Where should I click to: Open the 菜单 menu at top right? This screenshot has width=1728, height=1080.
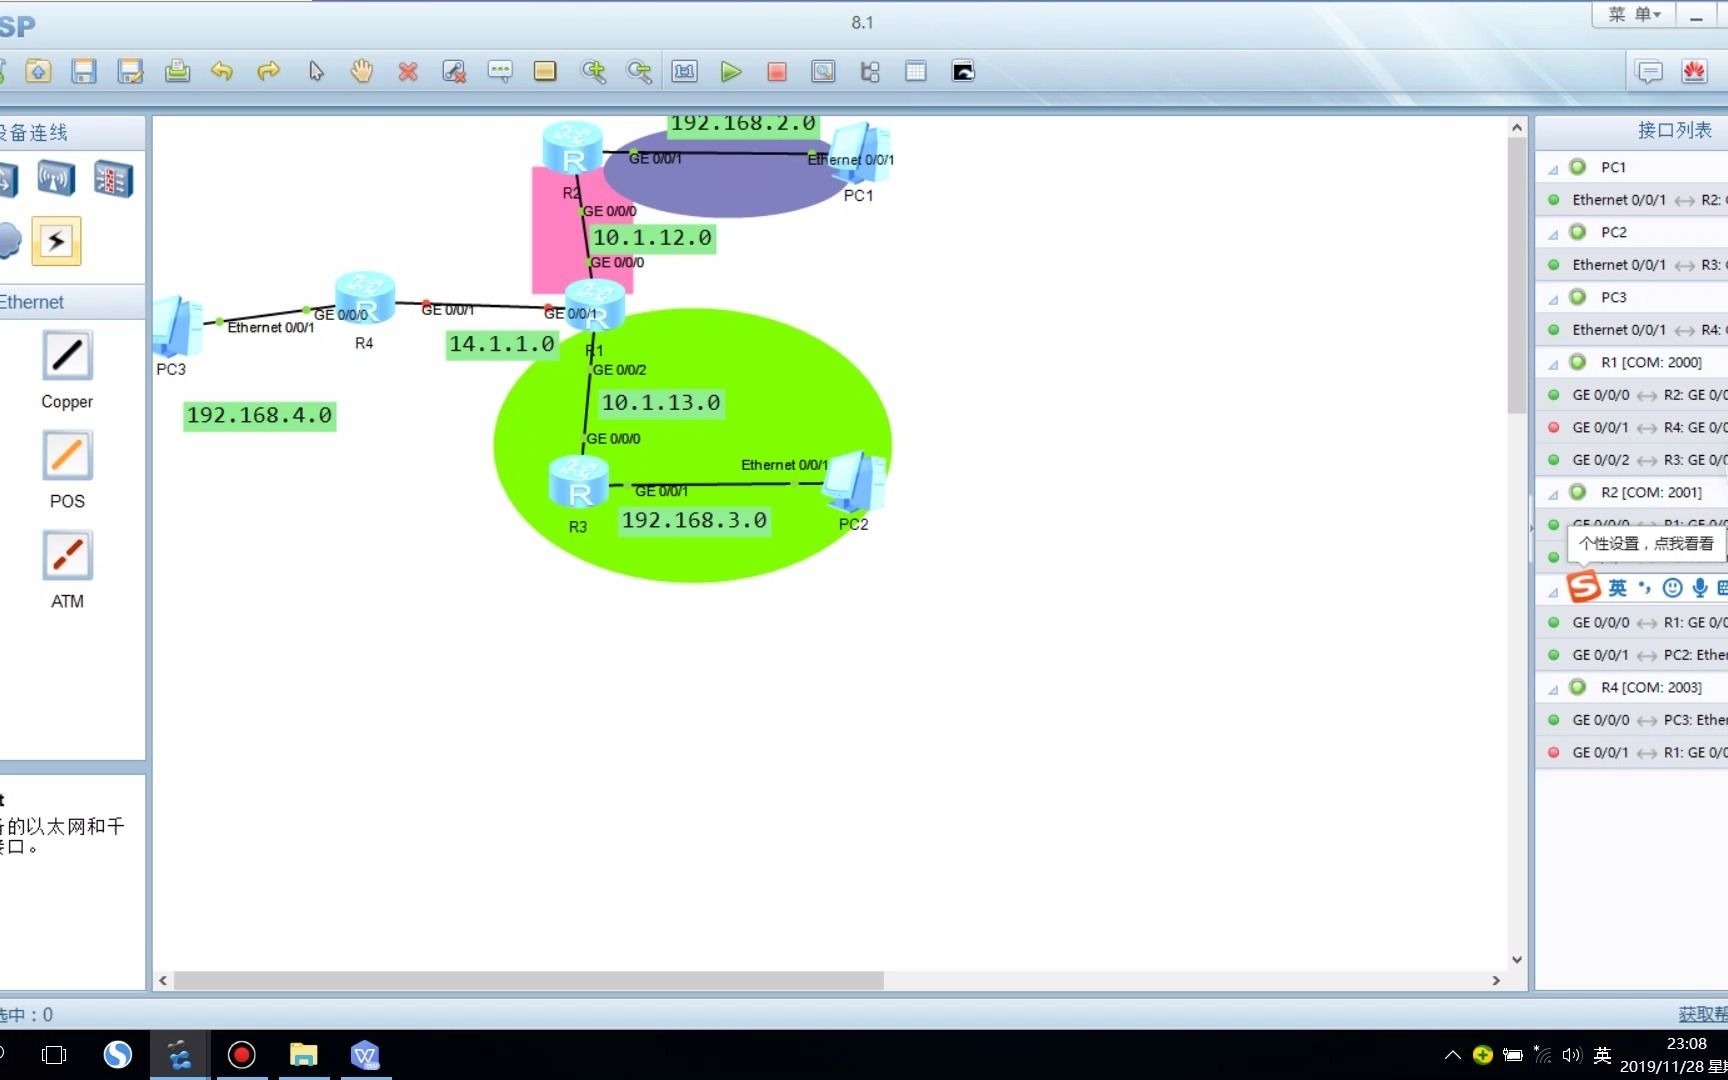1632,14
